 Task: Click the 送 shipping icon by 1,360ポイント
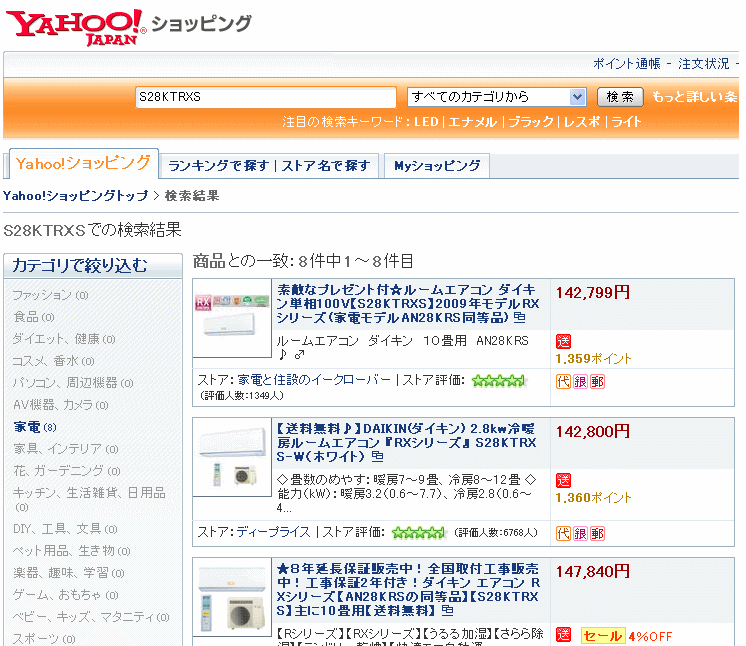coord(563,480)
